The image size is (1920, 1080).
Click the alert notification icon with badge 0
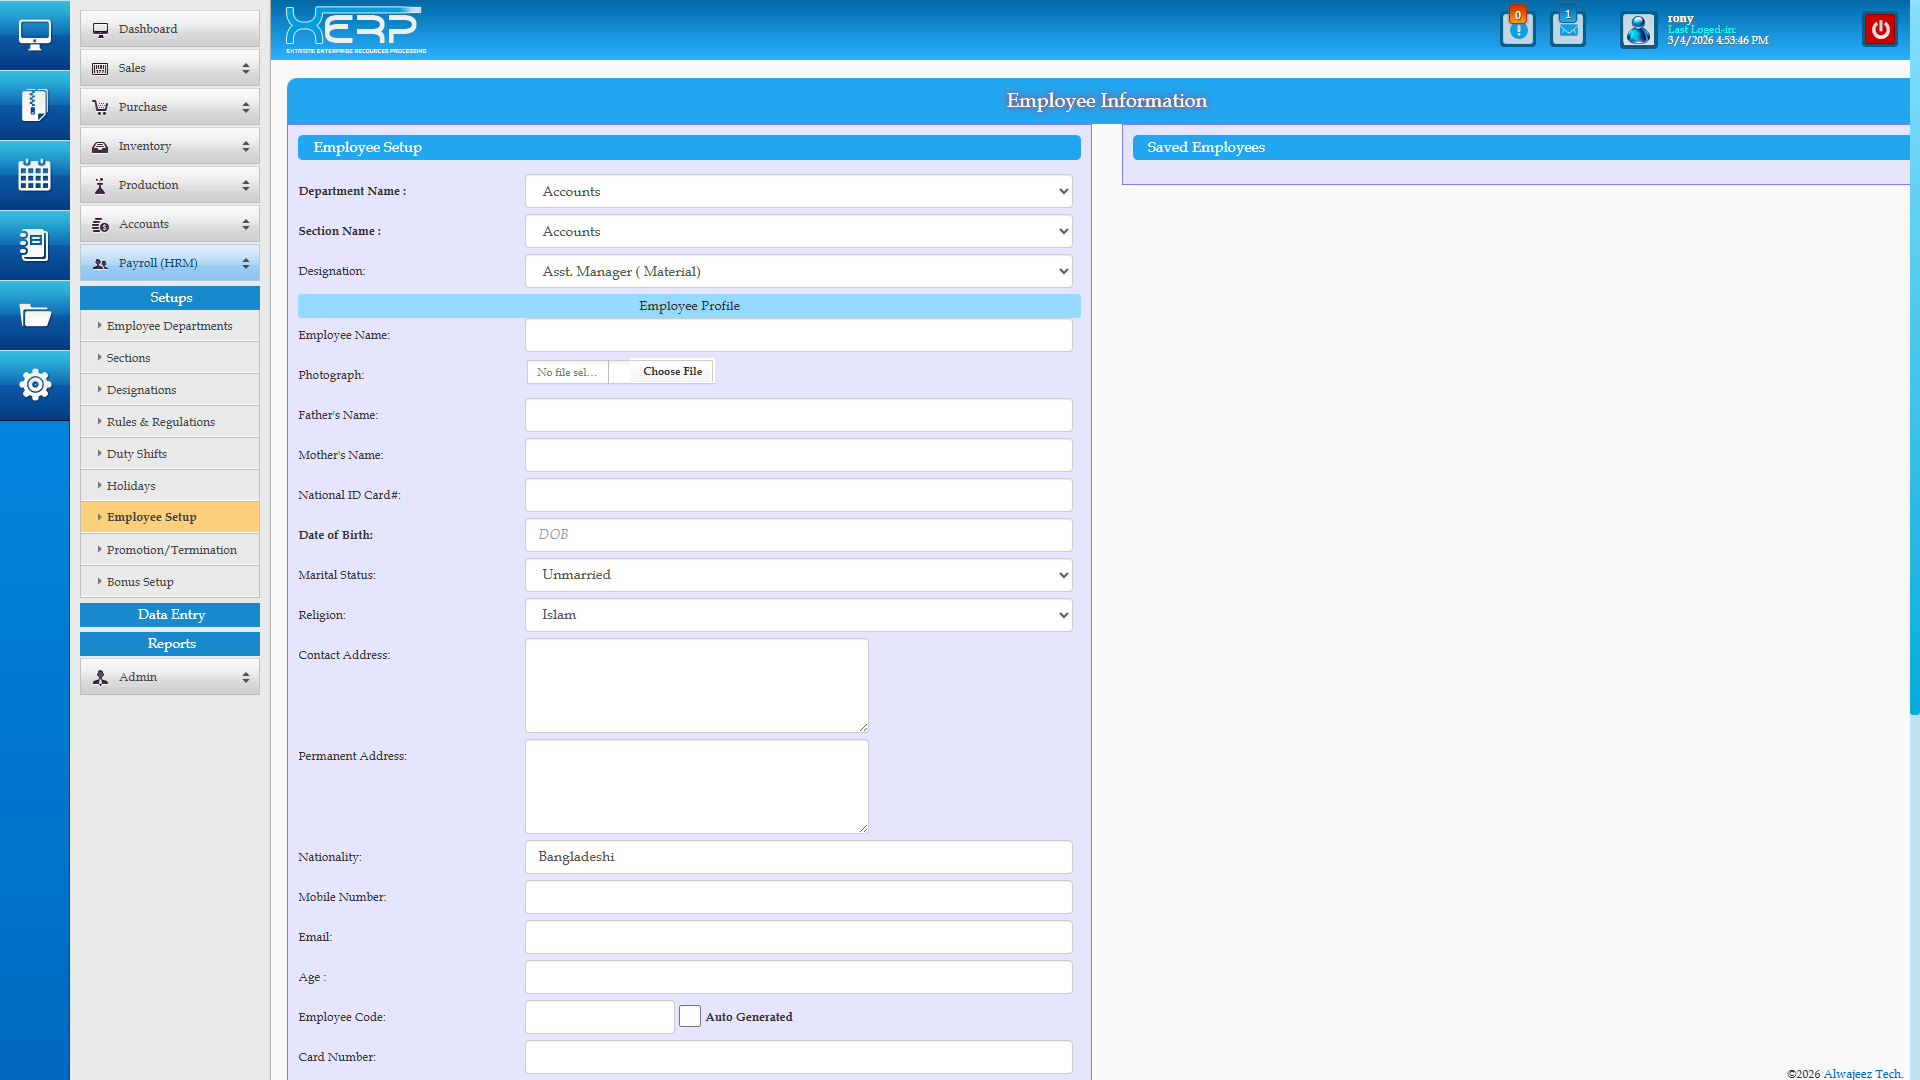[x=1517, y=29]
